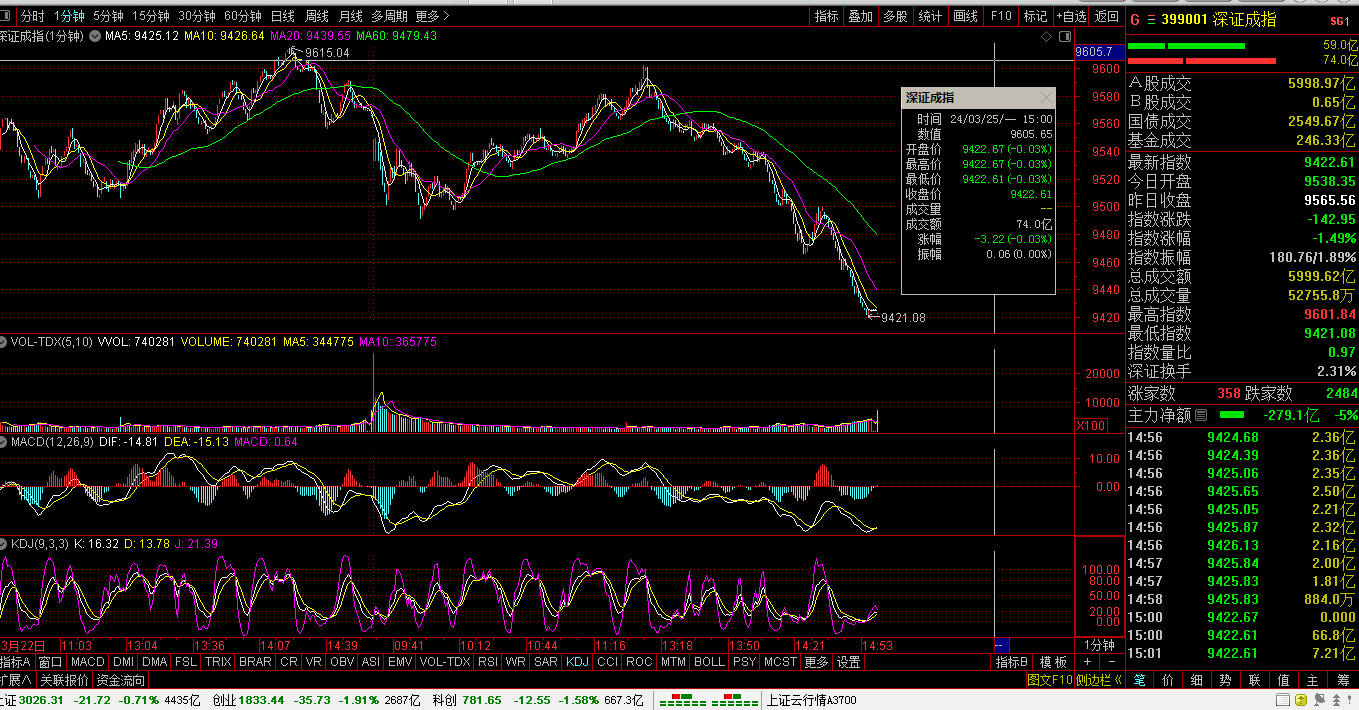The width and height of the screenshot is (1359, 710).
Task: Zoom in chart with + button
Action: pos(1087,662)
